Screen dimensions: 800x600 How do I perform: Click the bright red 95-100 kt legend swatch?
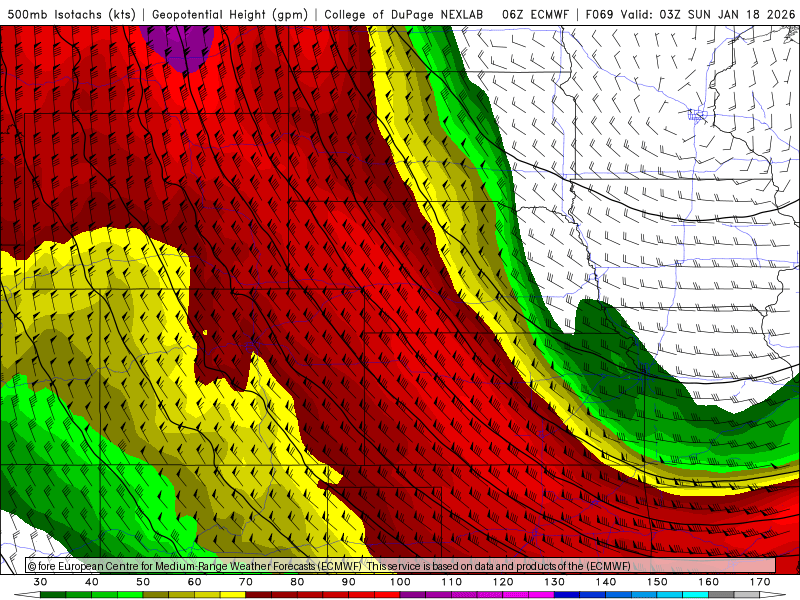coord(387,595)
